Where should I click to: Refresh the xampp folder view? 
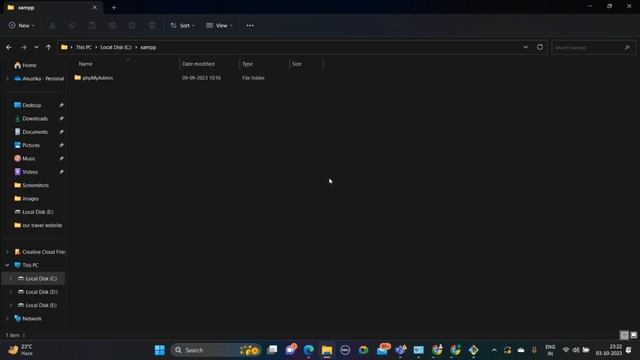pos(540,47)
